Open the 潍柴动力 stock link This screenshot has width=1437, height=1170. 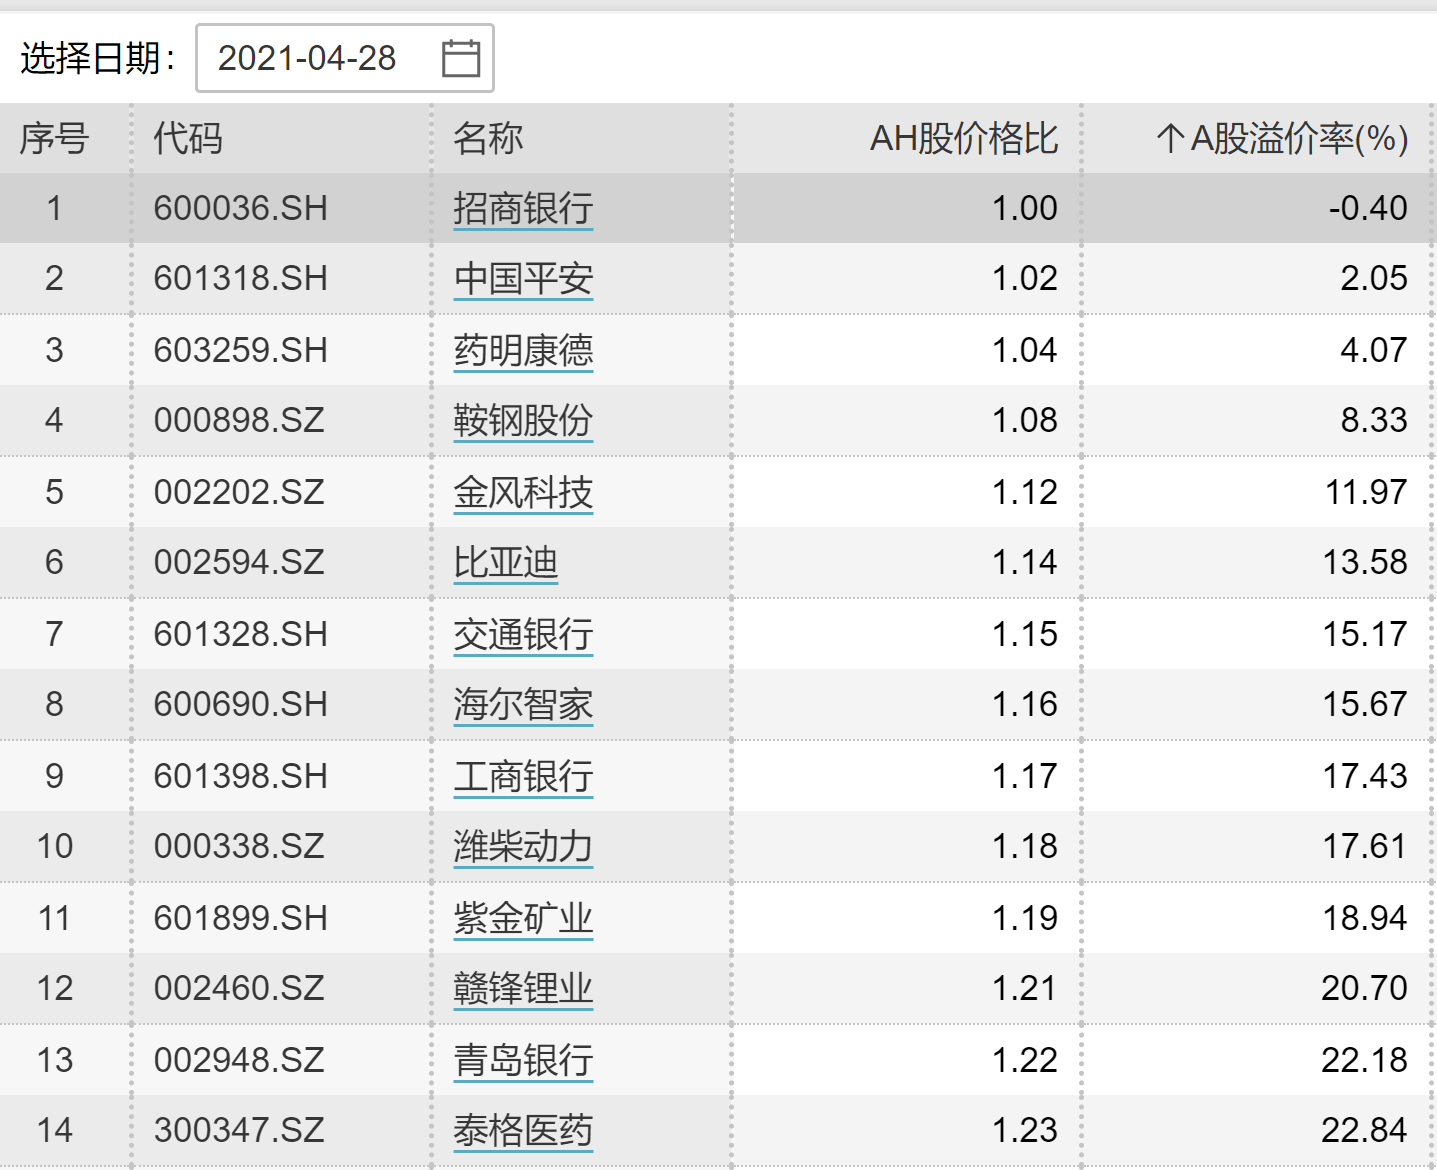click(x=522, y=846)
